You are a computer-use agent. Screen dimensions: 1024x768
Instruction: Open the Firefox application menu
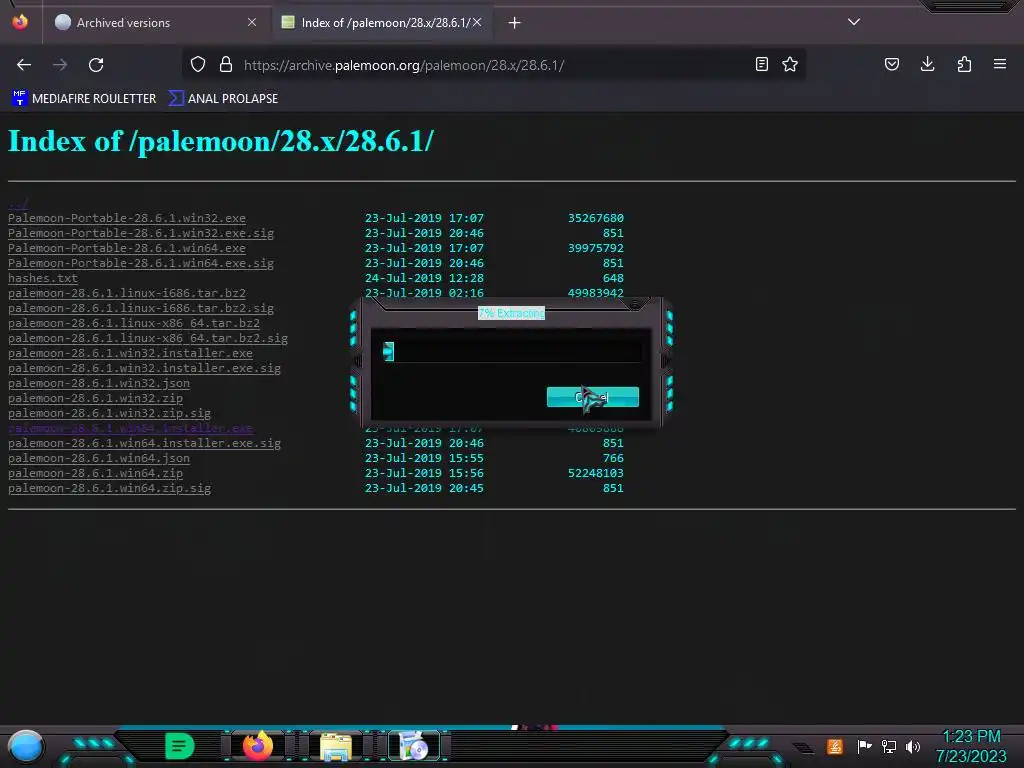[1000, 64]
